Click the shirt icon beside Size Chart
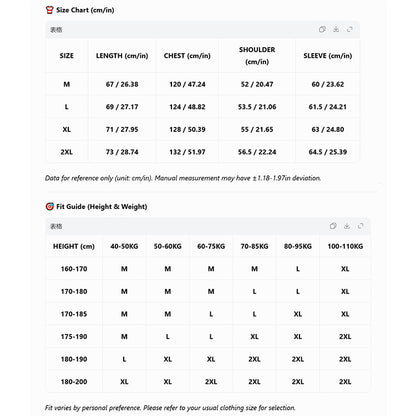416x416 pixels. (49, 10)
